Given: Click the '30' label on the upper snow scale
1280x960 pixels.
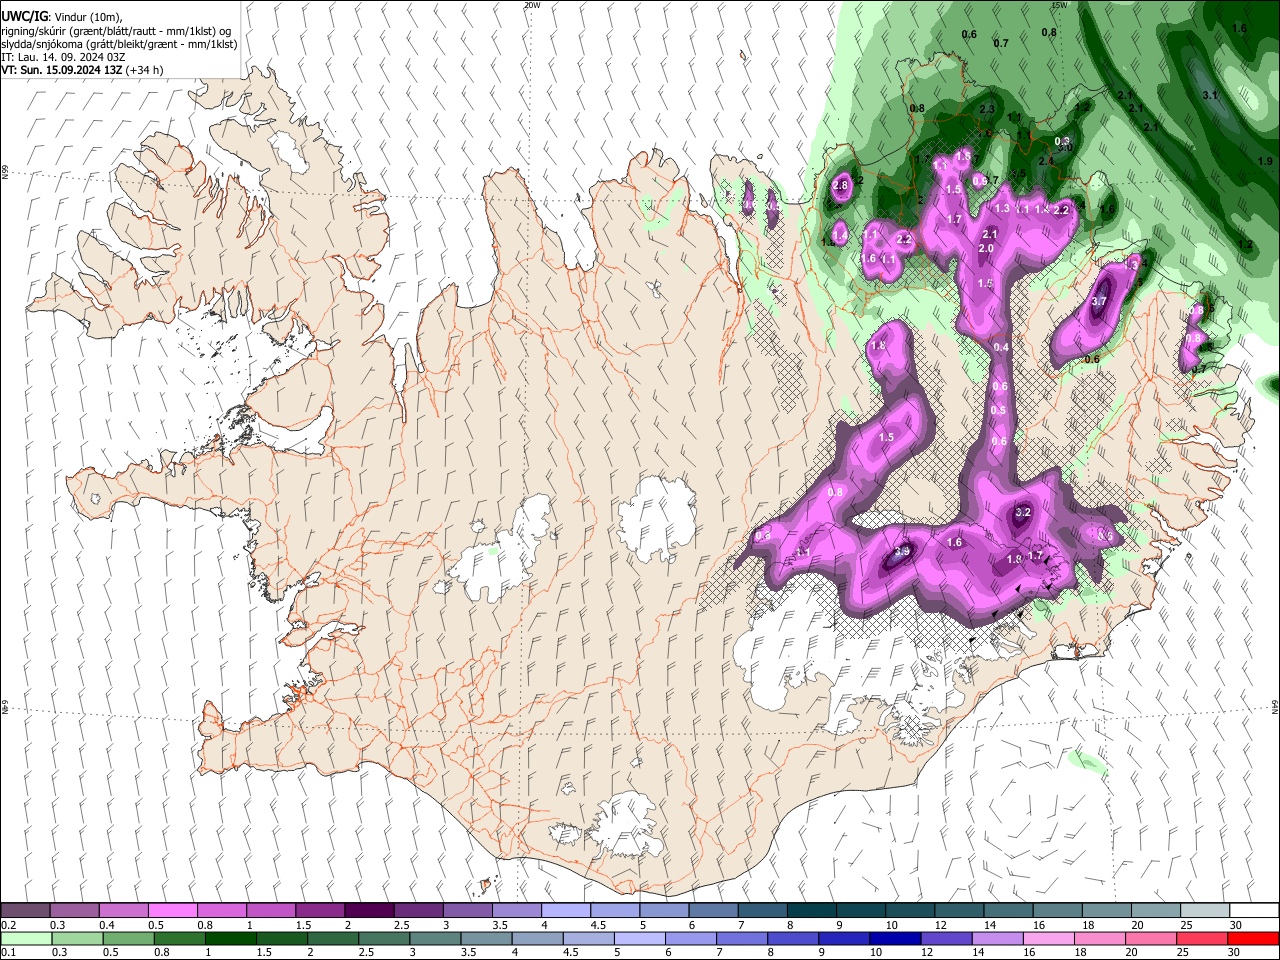Looking at the screenshot, I should coord(1235,925).
